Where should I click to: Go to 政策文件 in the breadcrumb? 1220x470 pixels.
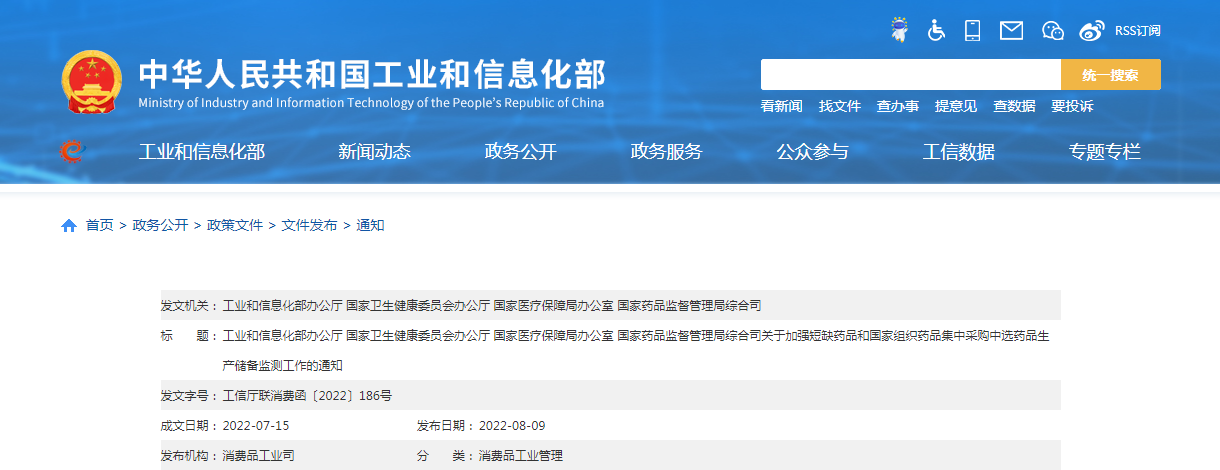pos(235,226)
